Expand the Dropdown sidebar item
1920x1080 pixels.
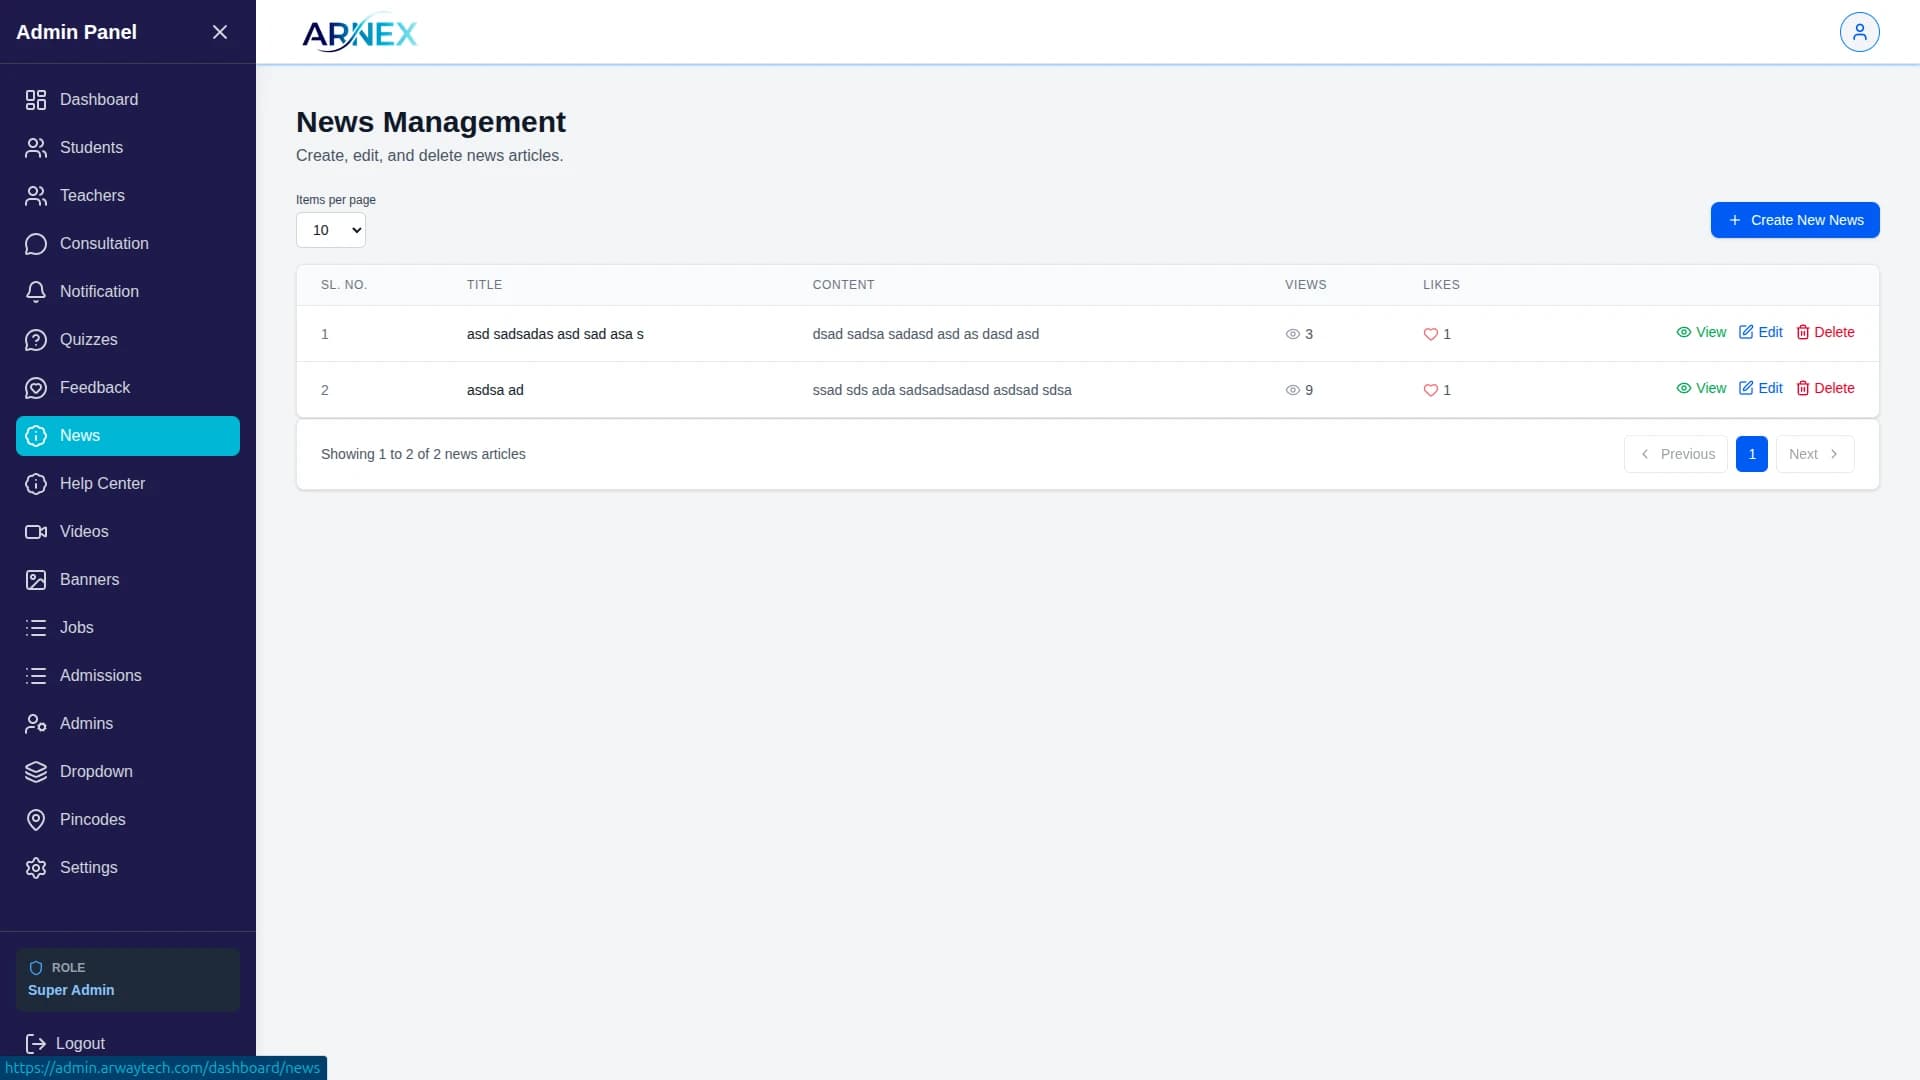click(96, 772)
